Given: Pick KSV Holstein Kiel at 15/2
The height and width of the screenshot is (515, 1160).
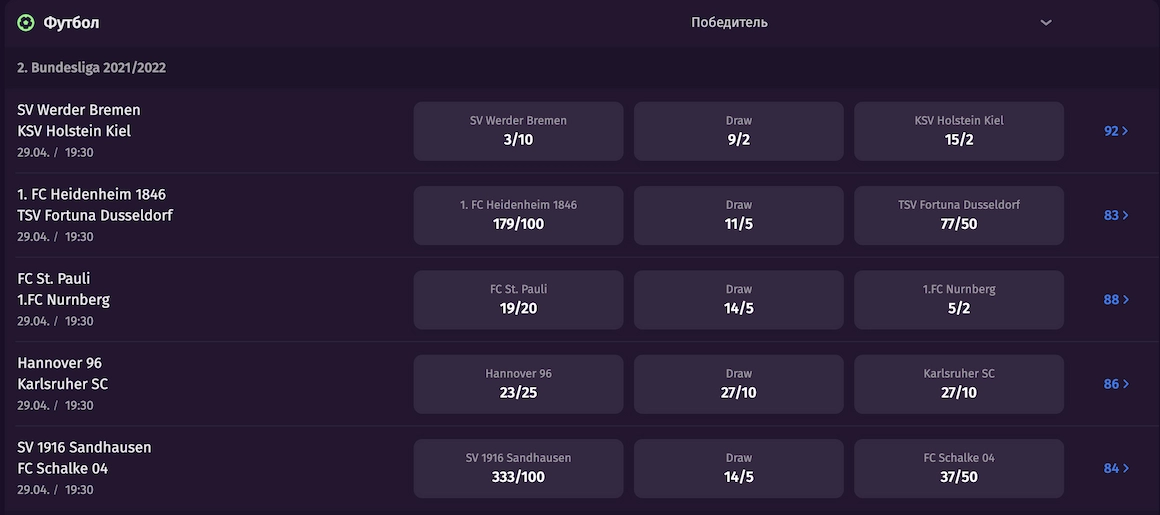Looking at the screenshot, I should coord(959,131).
